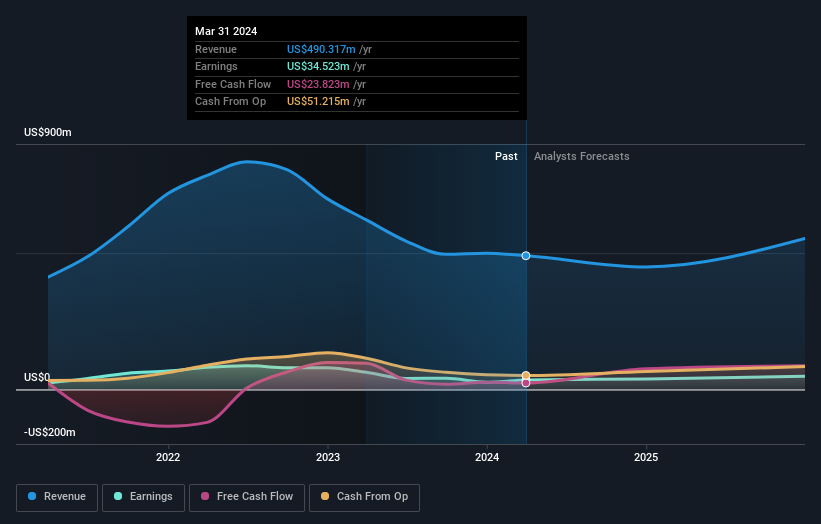Viewport: 821px width, 524px height.
Task: Click the US$0 y-axis label
Action: point(37,377)
